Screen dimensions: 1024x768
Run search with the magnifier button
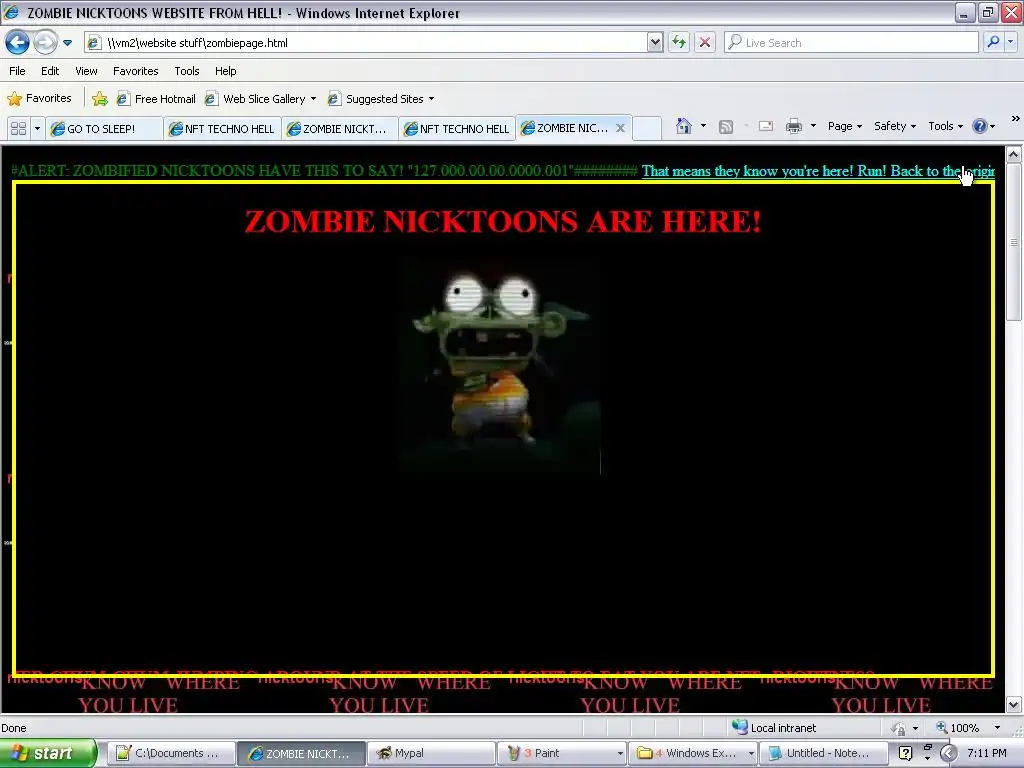993,42
